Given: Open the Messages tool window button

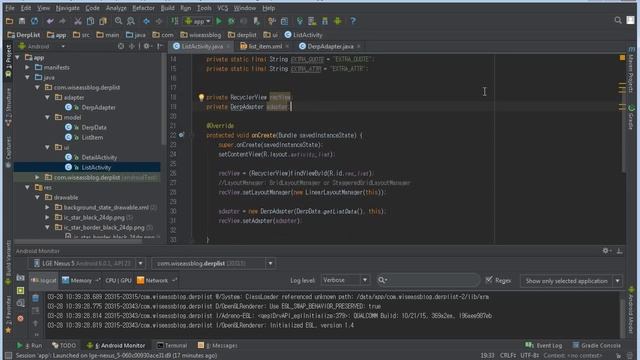Looking at the screenshot, I should coord(218,346).
